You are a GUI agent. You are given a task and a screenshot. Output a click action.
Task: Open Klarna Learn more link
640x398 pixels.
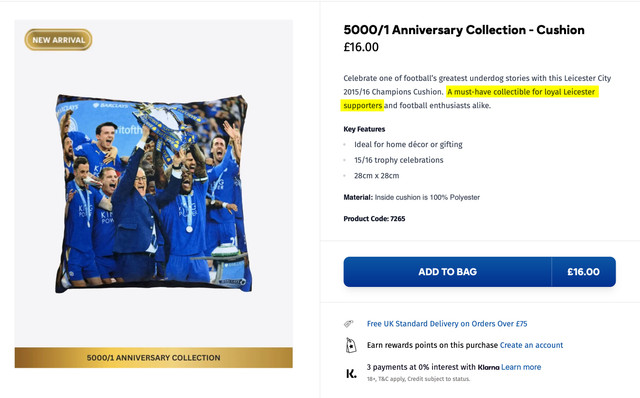(521, 367)
